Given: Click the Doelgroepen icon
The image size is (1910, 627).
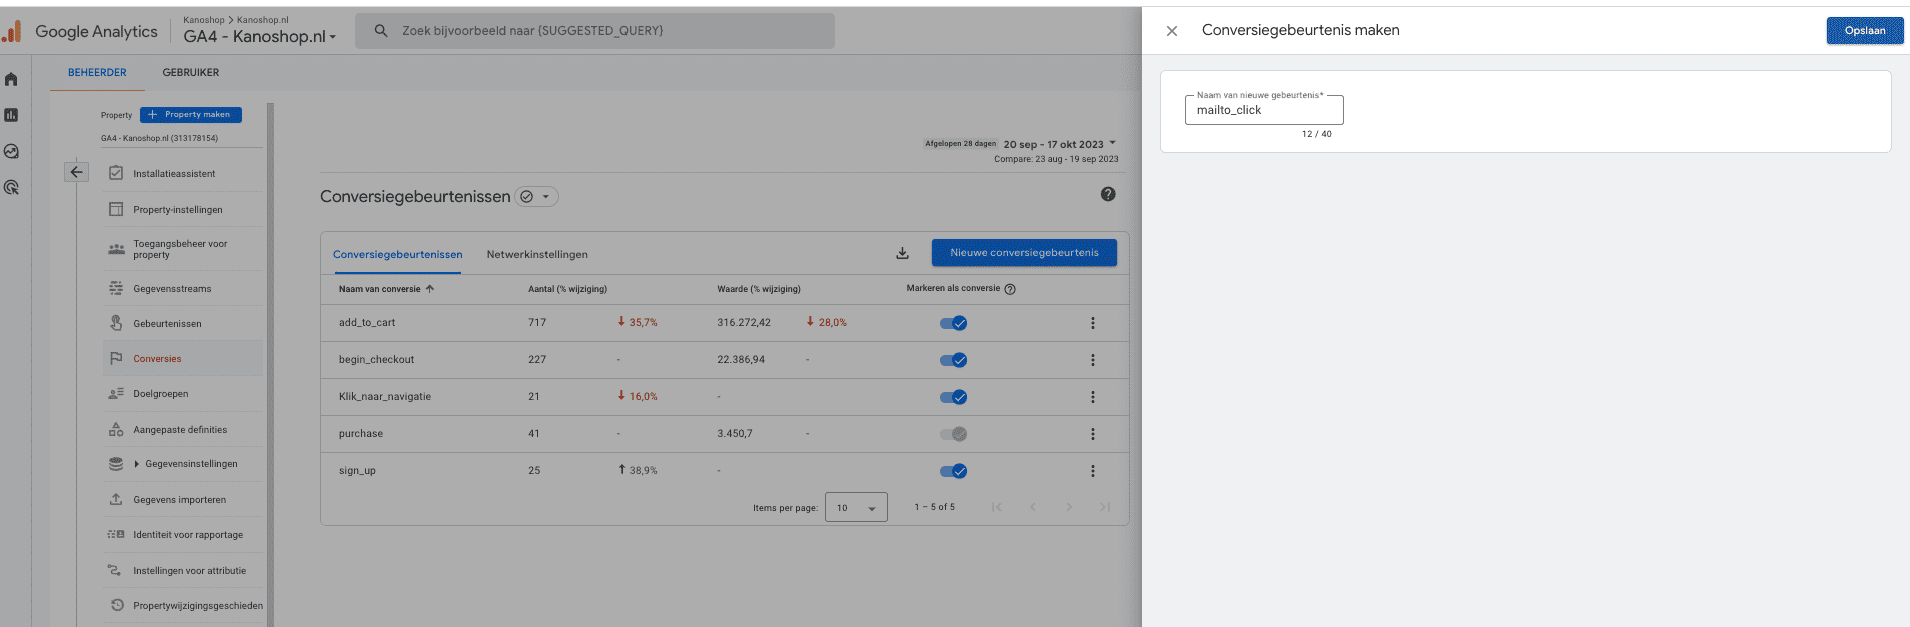Looking at the screenshot, I should pos(116,393).
